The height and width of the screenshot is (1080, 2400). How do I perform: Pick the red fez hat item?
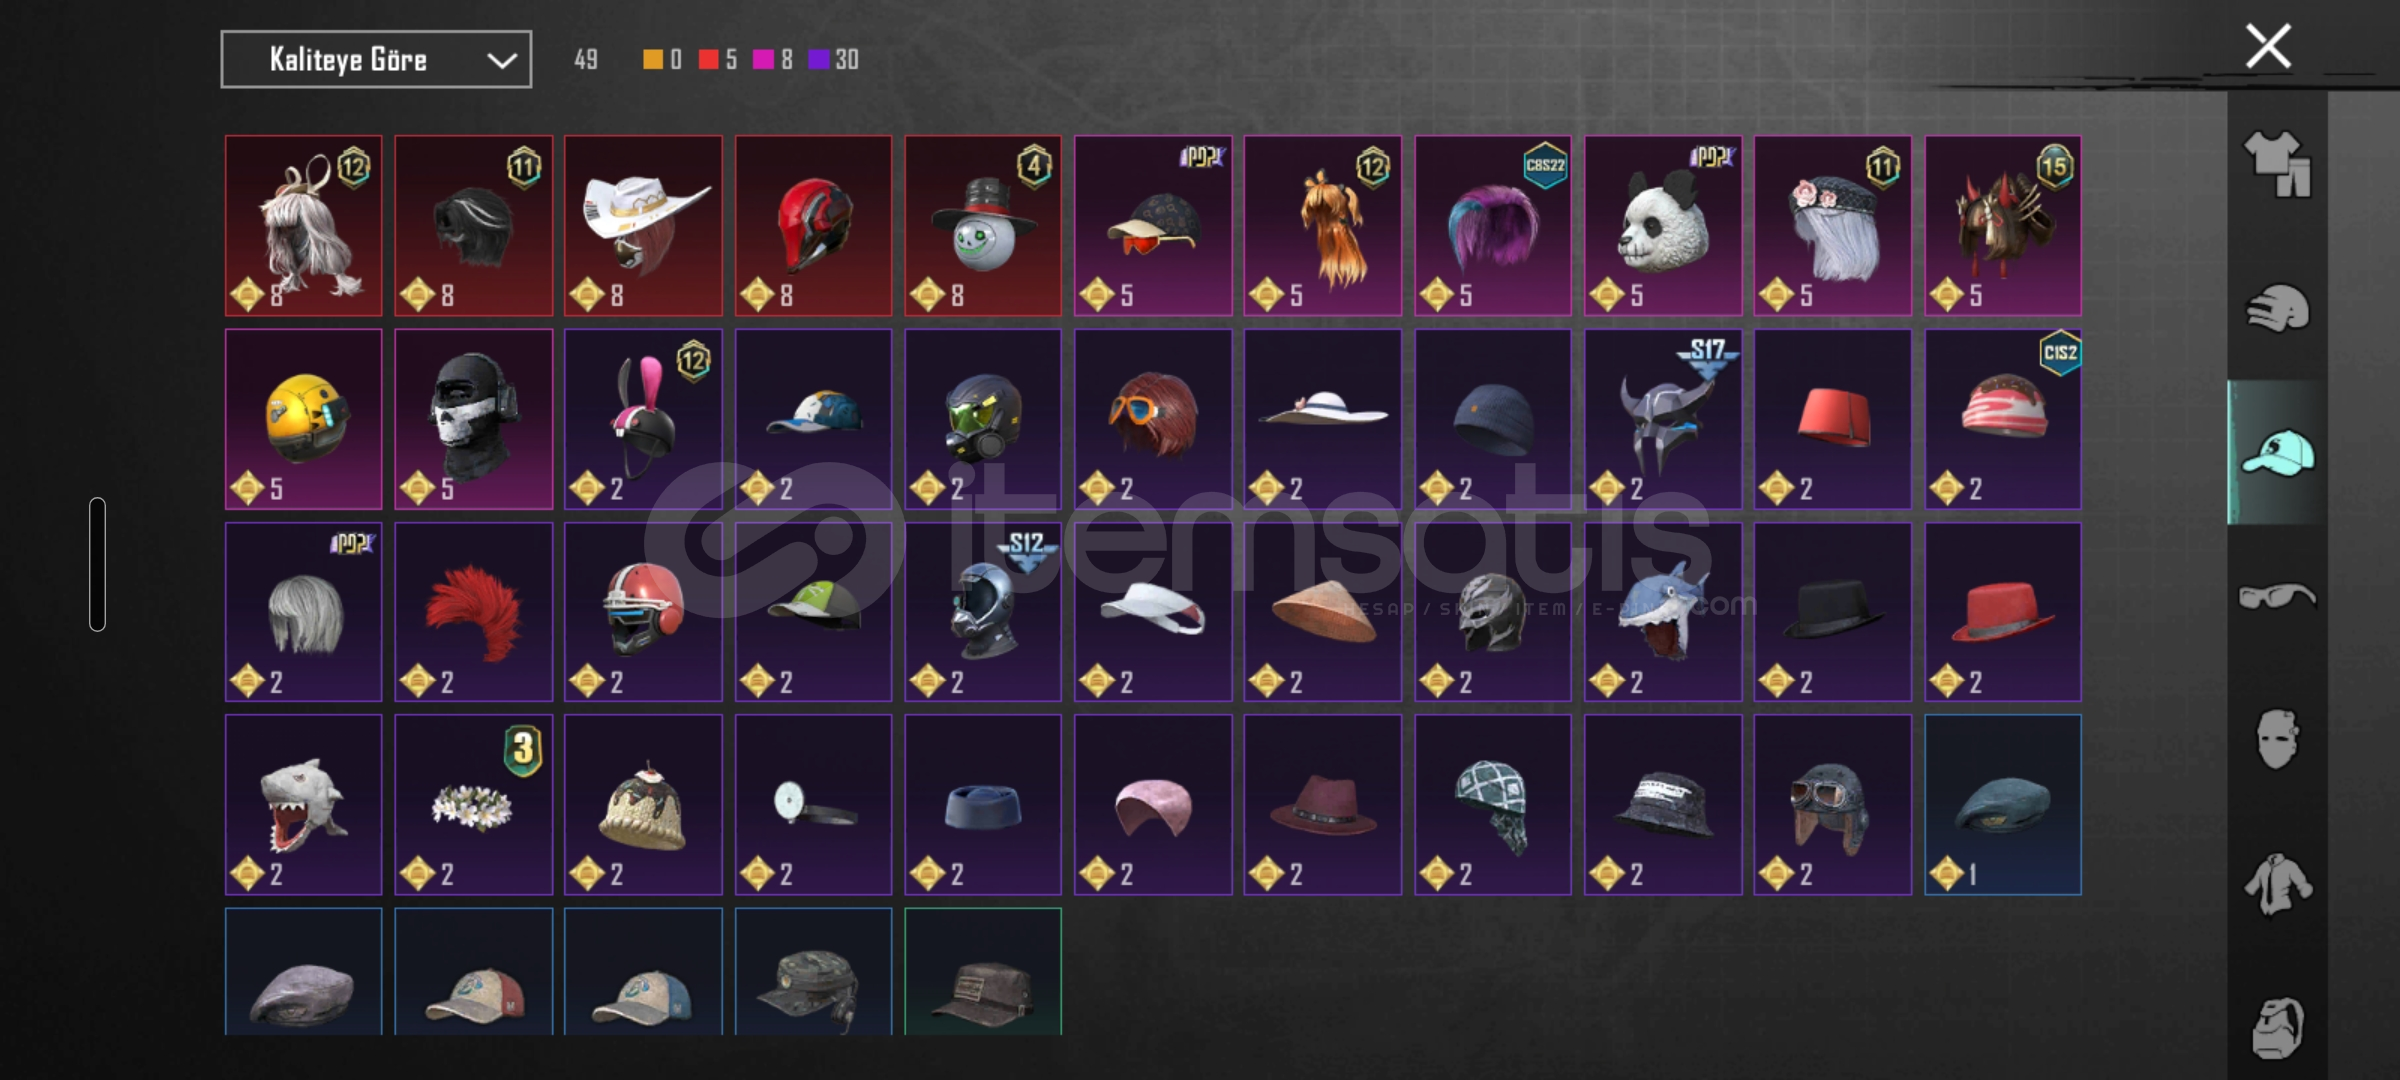click(1833, 419)
